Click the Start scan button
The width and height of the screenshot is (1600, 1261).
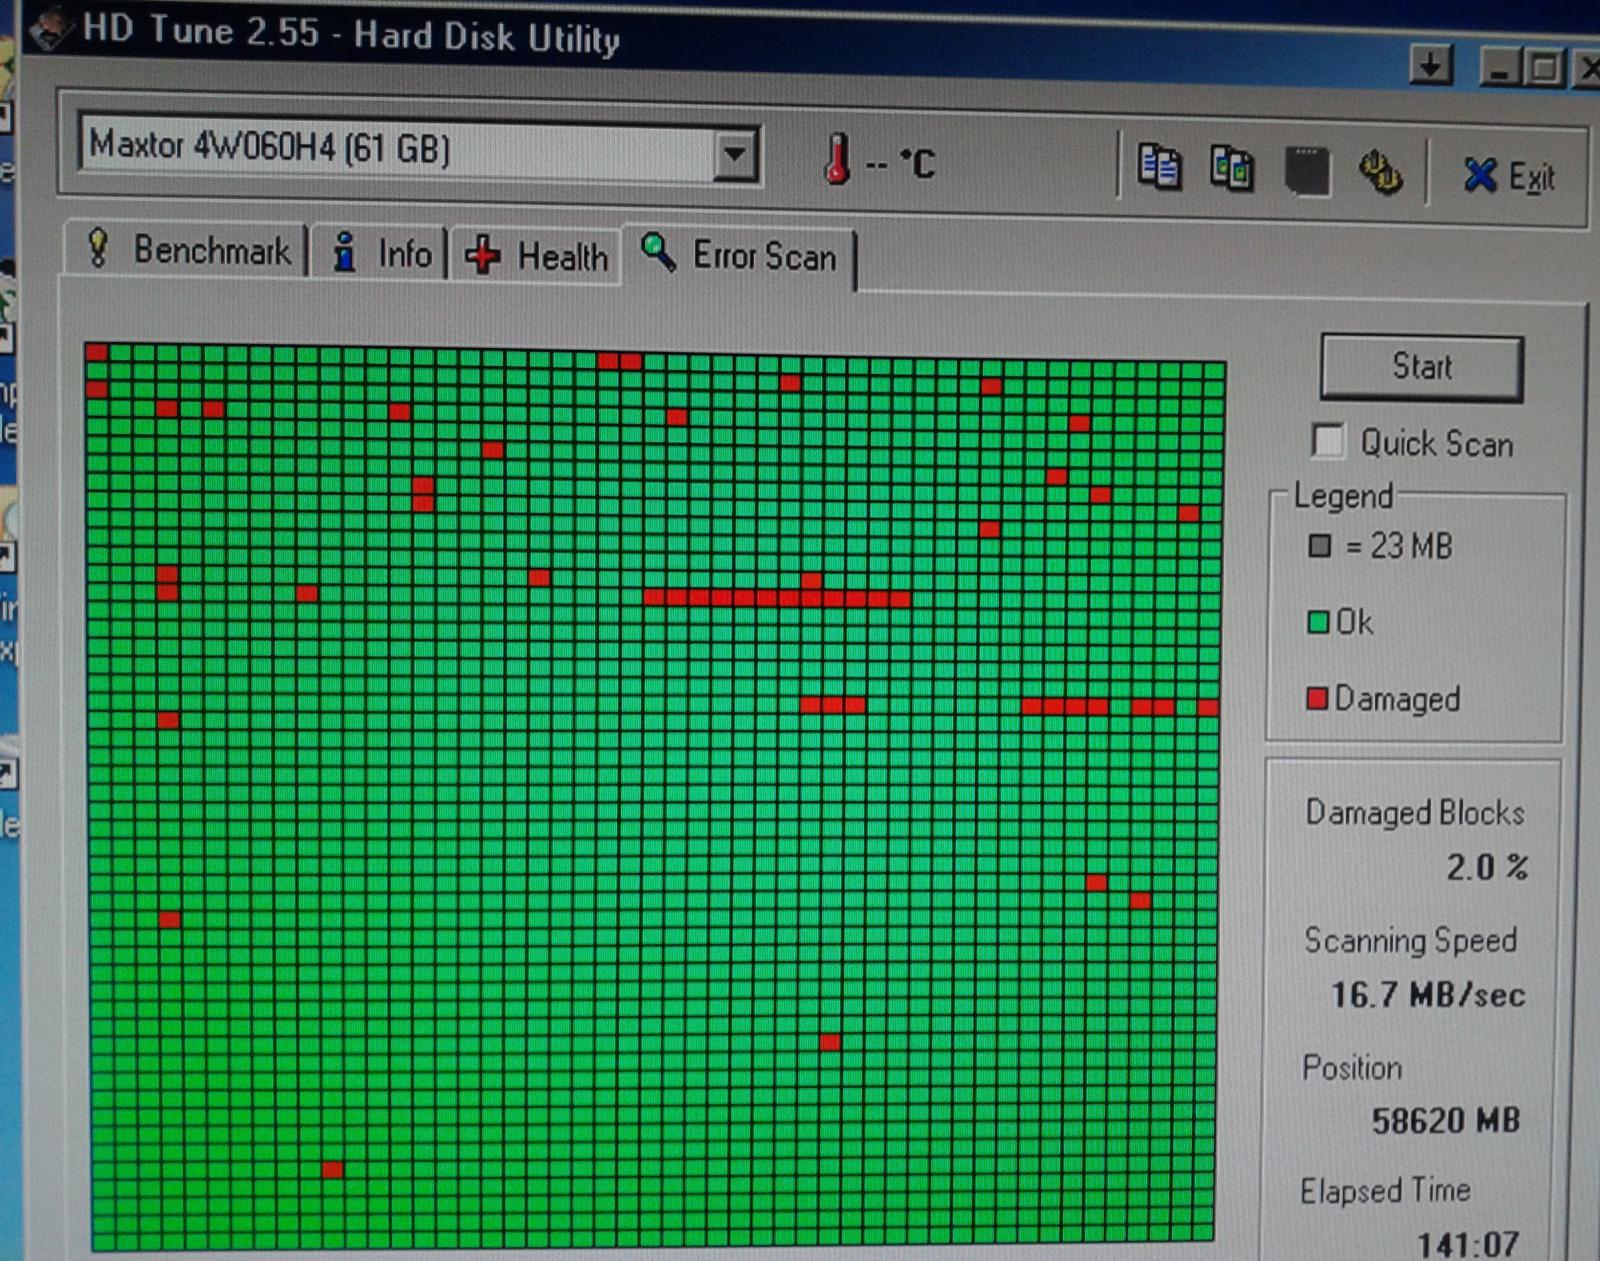click(1422, 367)
